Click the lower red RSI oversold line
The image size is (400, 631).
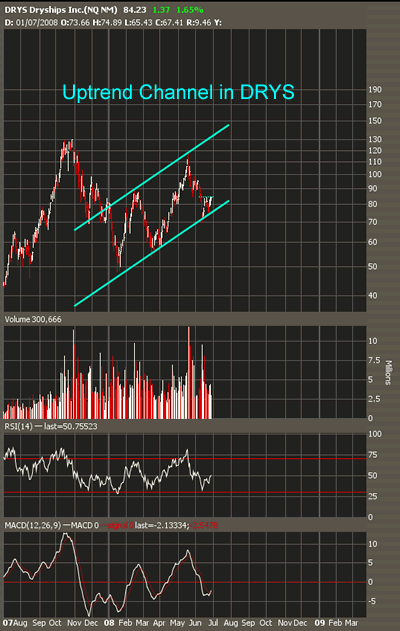tap(185, 492)
